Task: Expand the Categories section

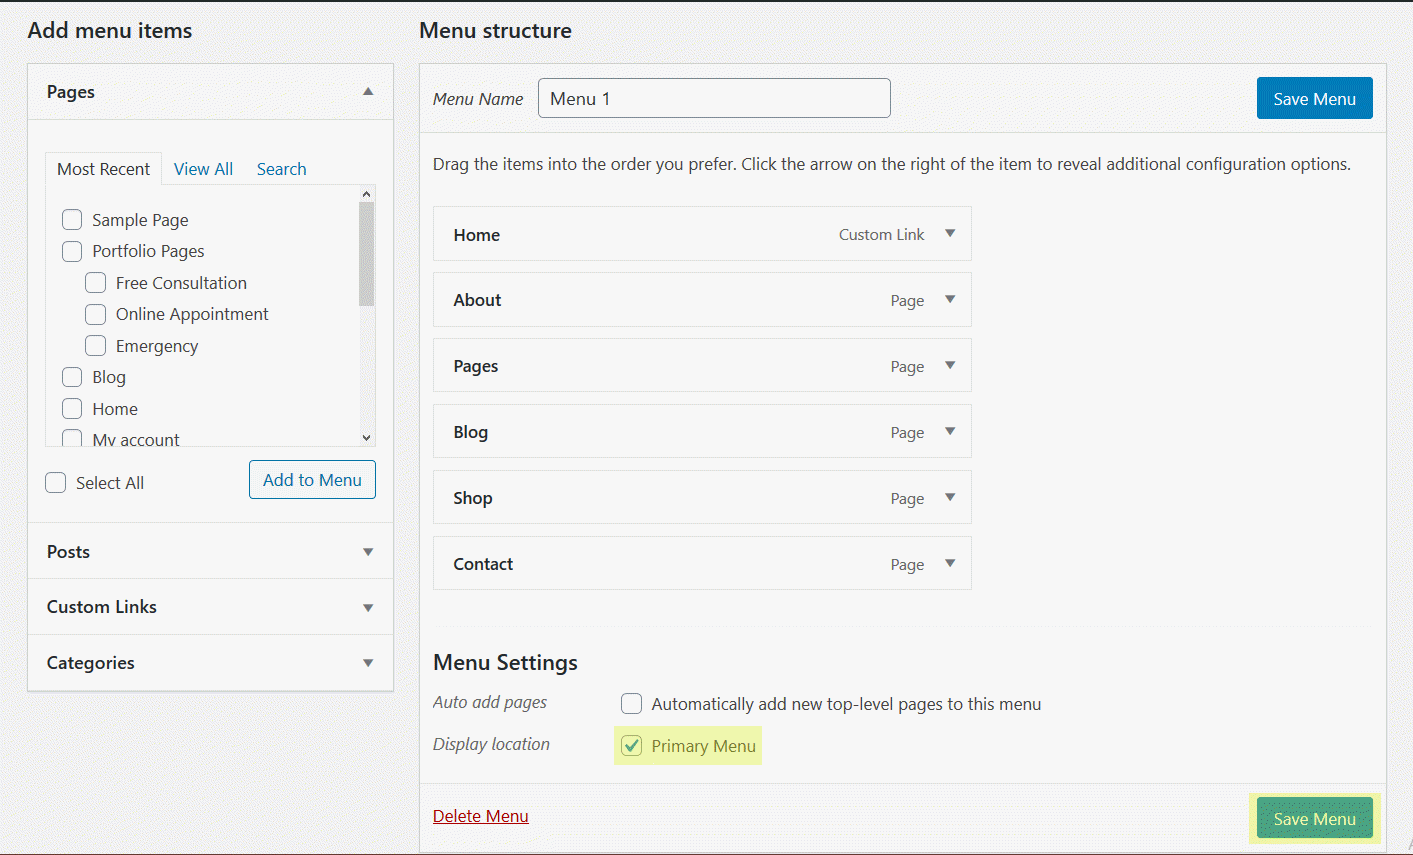Action: point(368,663)
